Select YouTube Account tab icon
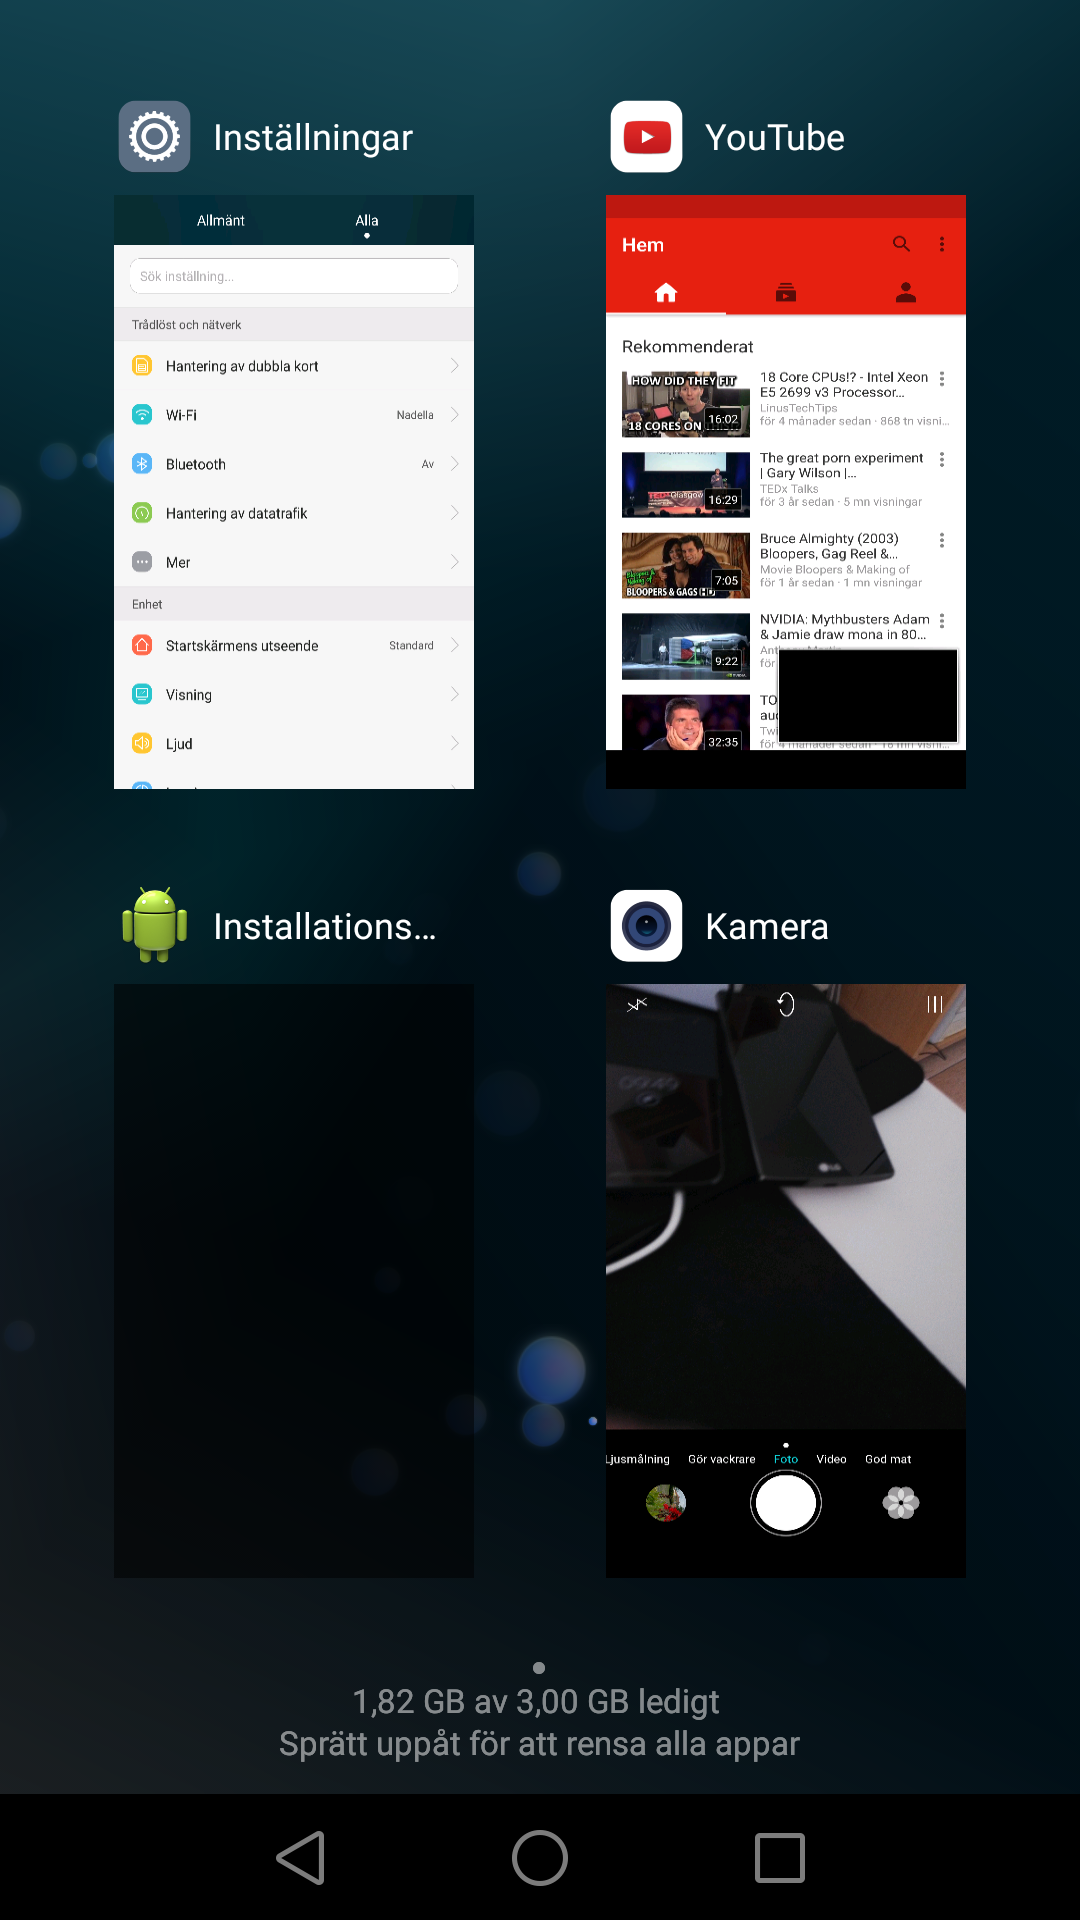Viewport: 1080px width, 1920px height. (x=906, y=292)
